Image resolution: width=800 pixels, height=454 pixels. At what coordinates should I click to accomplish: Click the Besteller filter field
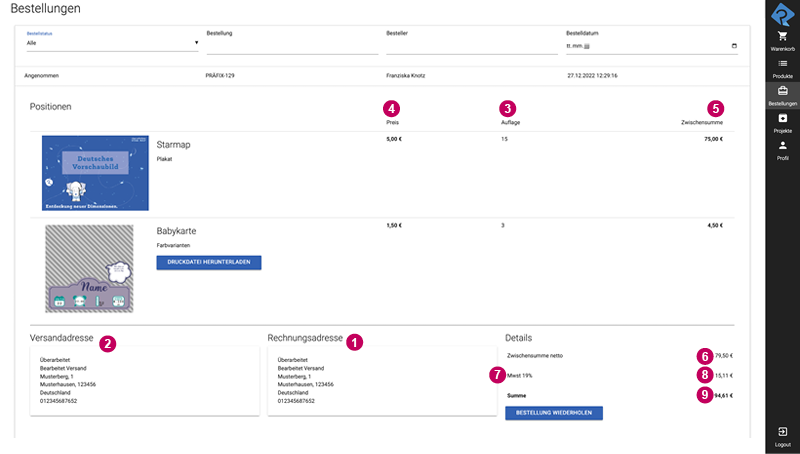[471, 46]
